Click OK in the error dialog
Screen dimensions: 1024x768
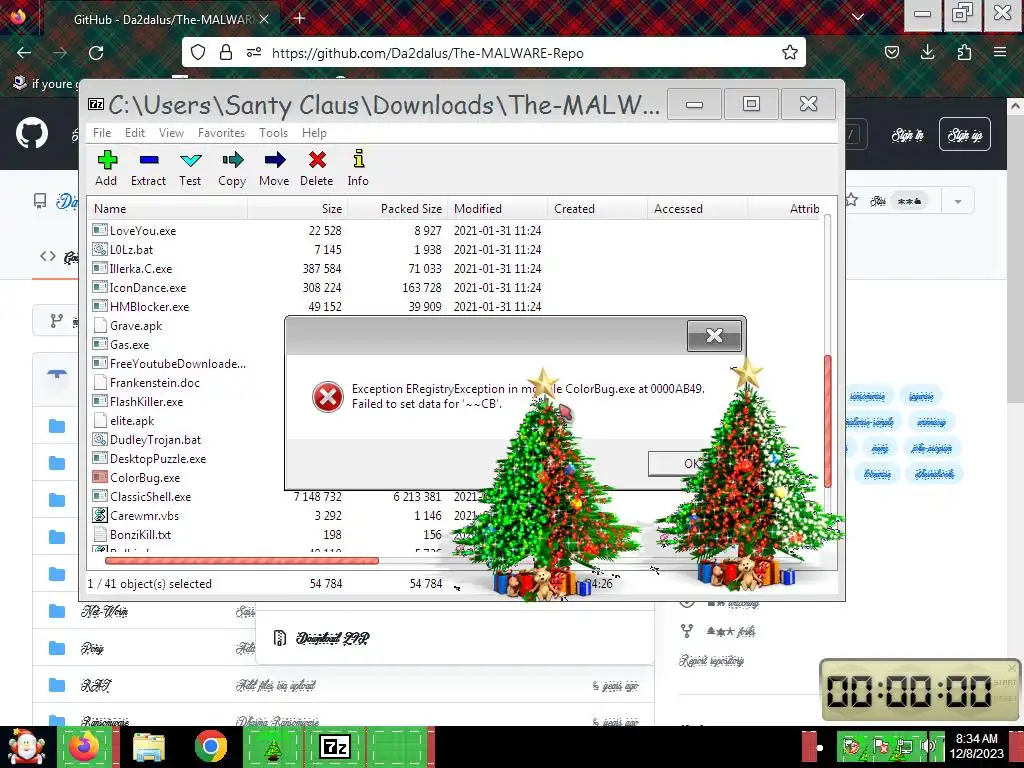tap(691, 463)
